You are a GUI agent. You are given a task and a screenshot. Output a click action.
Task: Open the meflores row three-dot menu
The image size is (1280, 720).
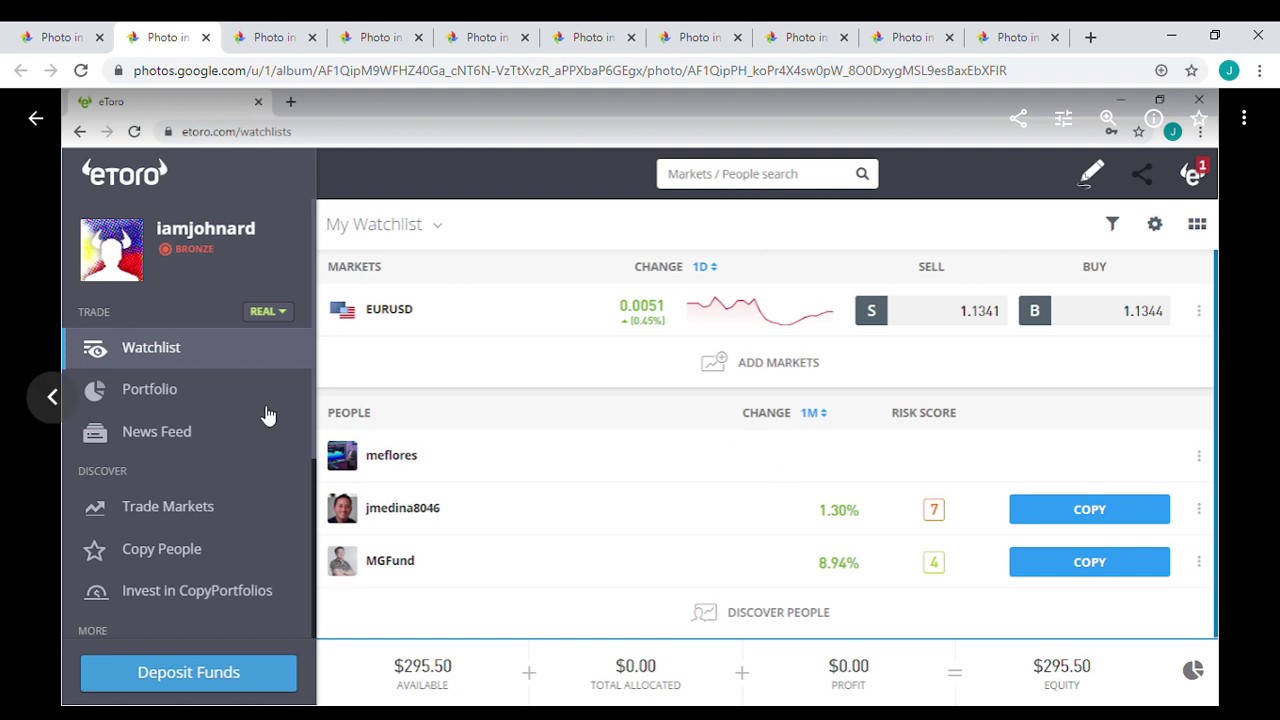pos(1199,456)
